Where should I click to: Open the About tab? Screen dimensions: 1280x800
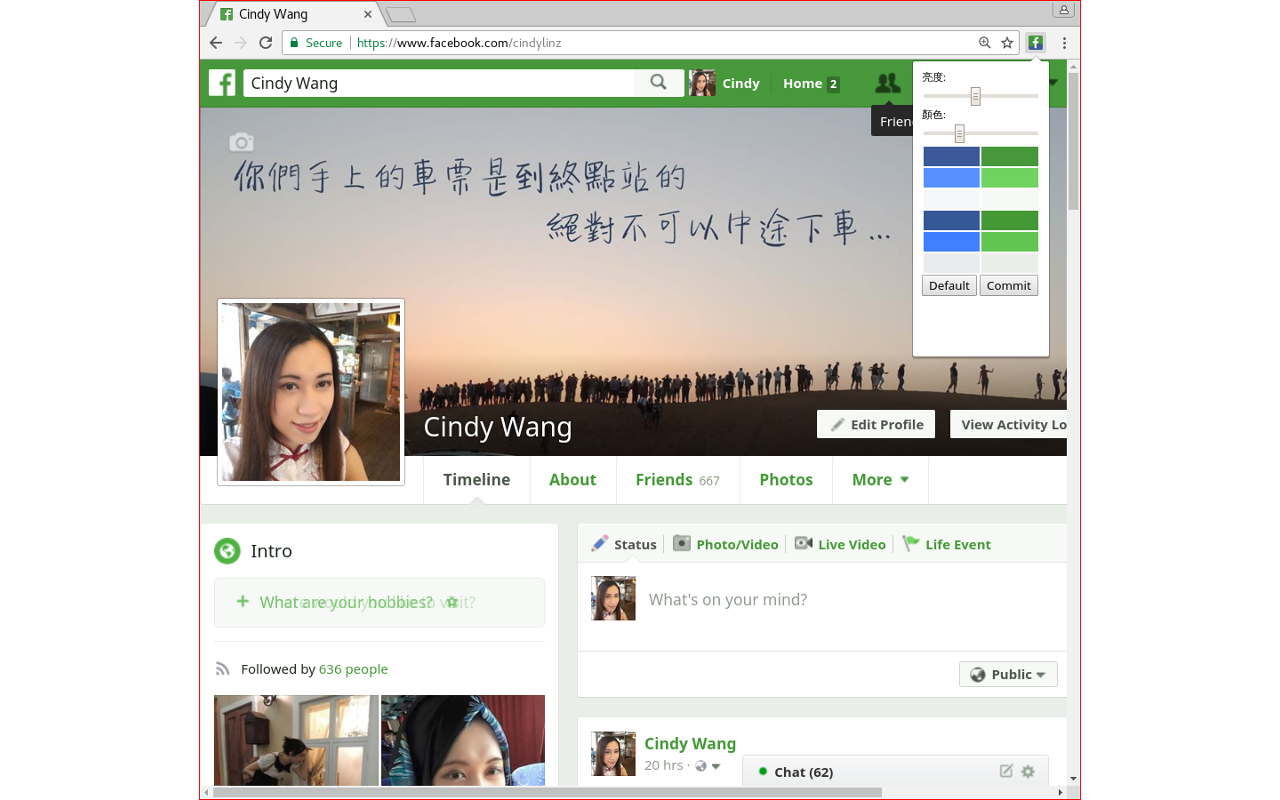573,480
